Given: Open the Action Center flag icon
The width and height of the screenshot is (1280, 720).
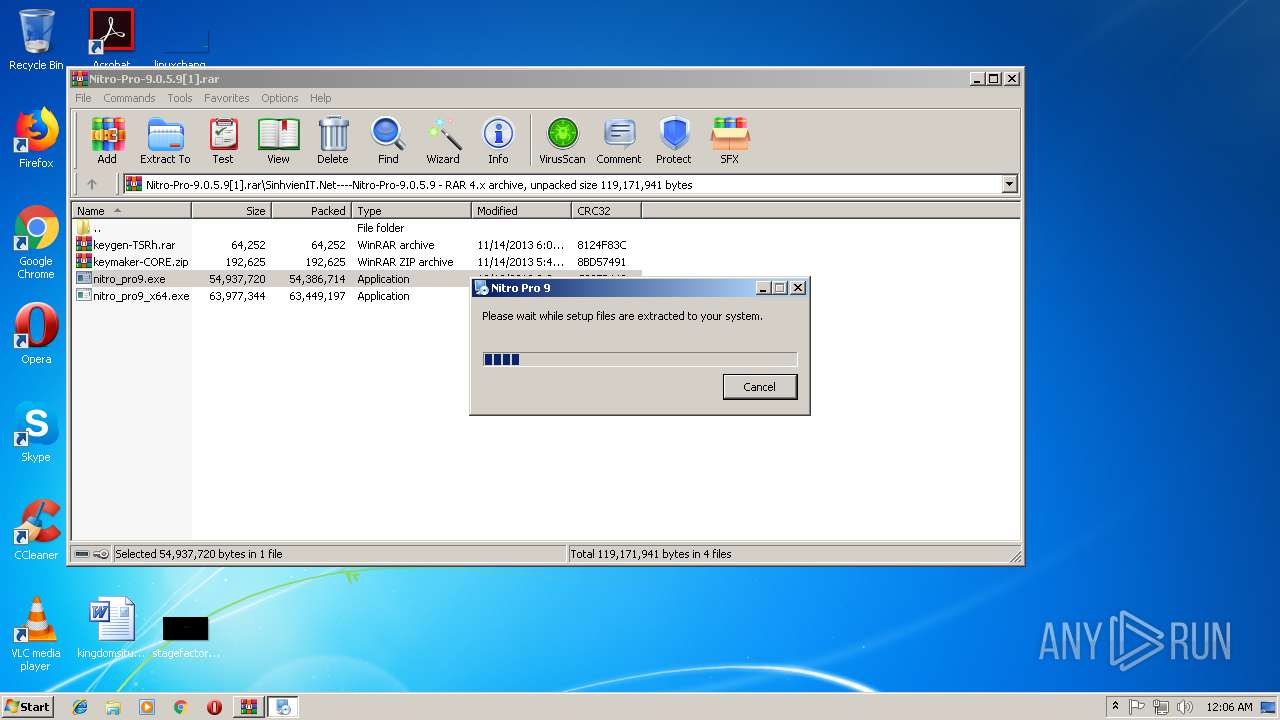Looking at the screenshot, I should pyautogui.click(x=1137, y=707).
